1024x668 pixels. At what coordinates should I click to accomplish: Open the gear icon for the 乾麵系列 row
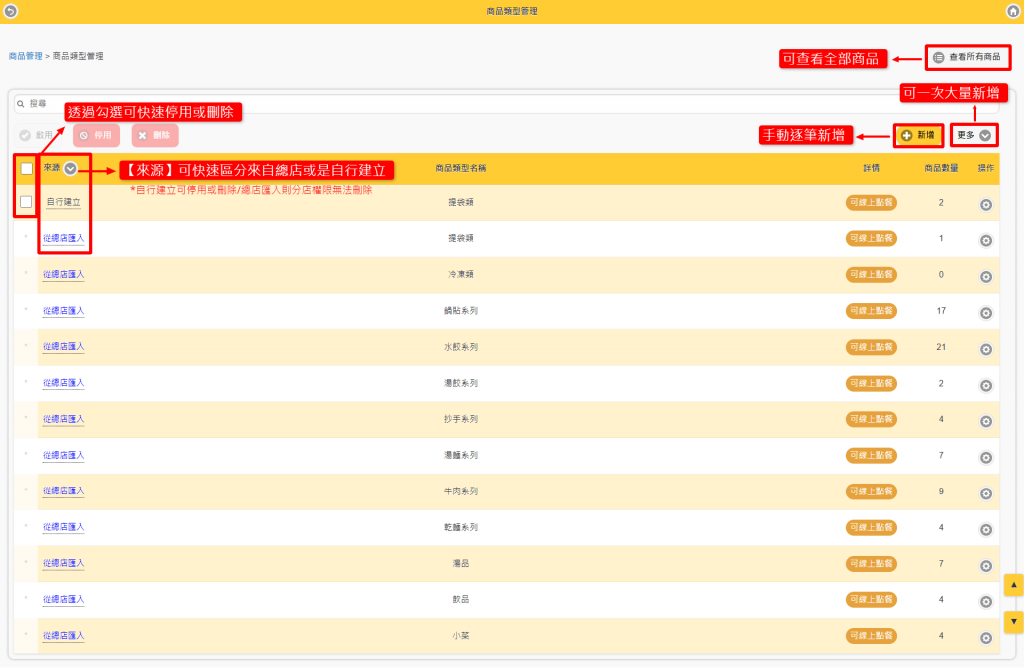(985, 530)
